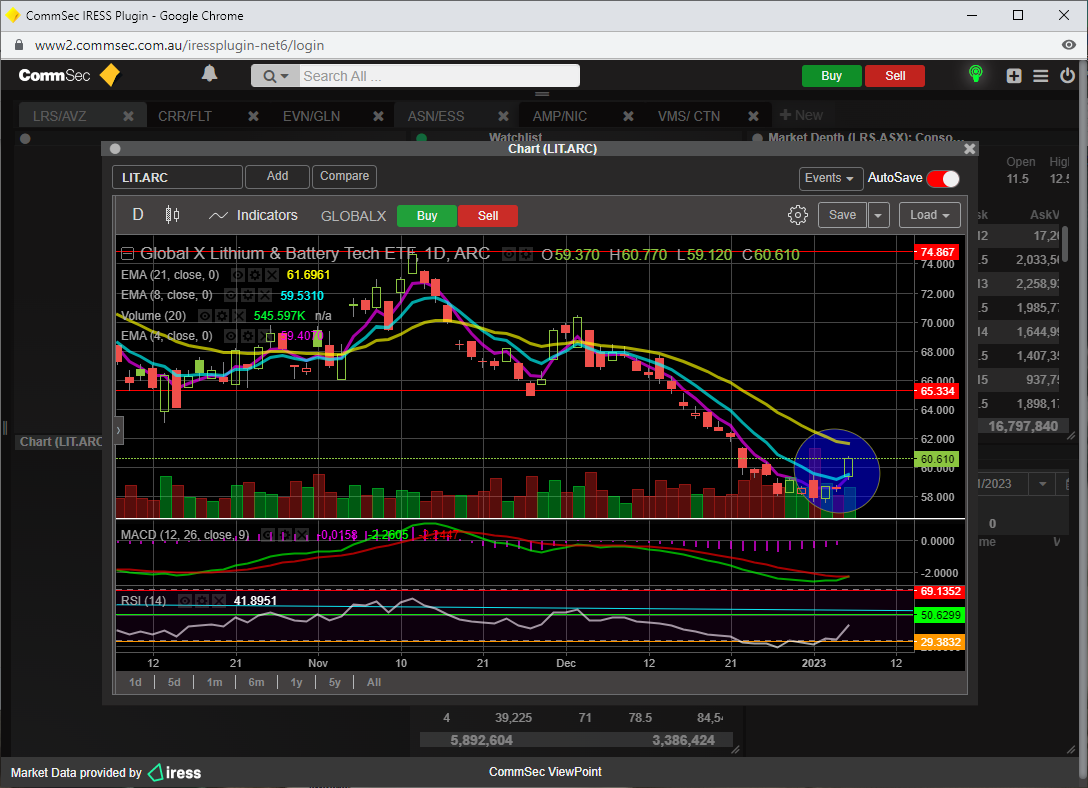Toggle visibility of MACD indicator

click(x=268, y=535)
